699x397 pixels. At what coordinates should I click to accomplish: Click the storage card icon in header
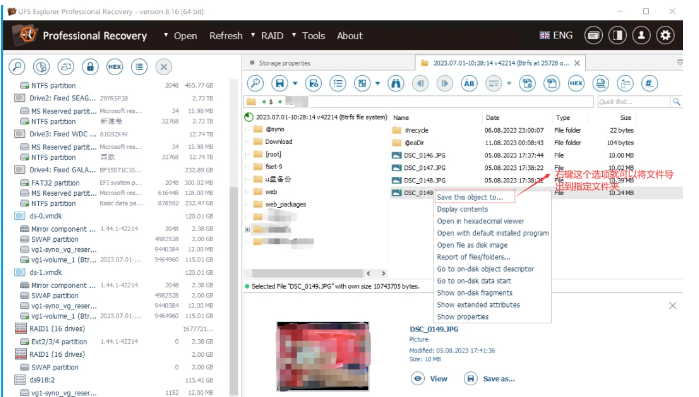pos(593,35)
